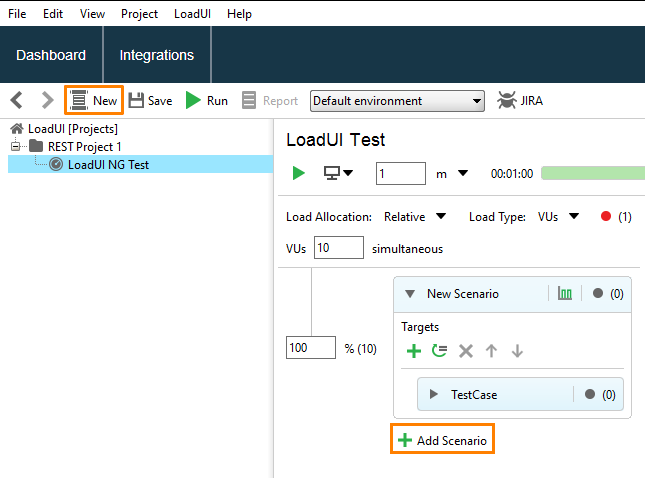The image size is (645, 478).
Task: Click the home icon of LoadUI Projects
Action: click(x=16, y=129)
